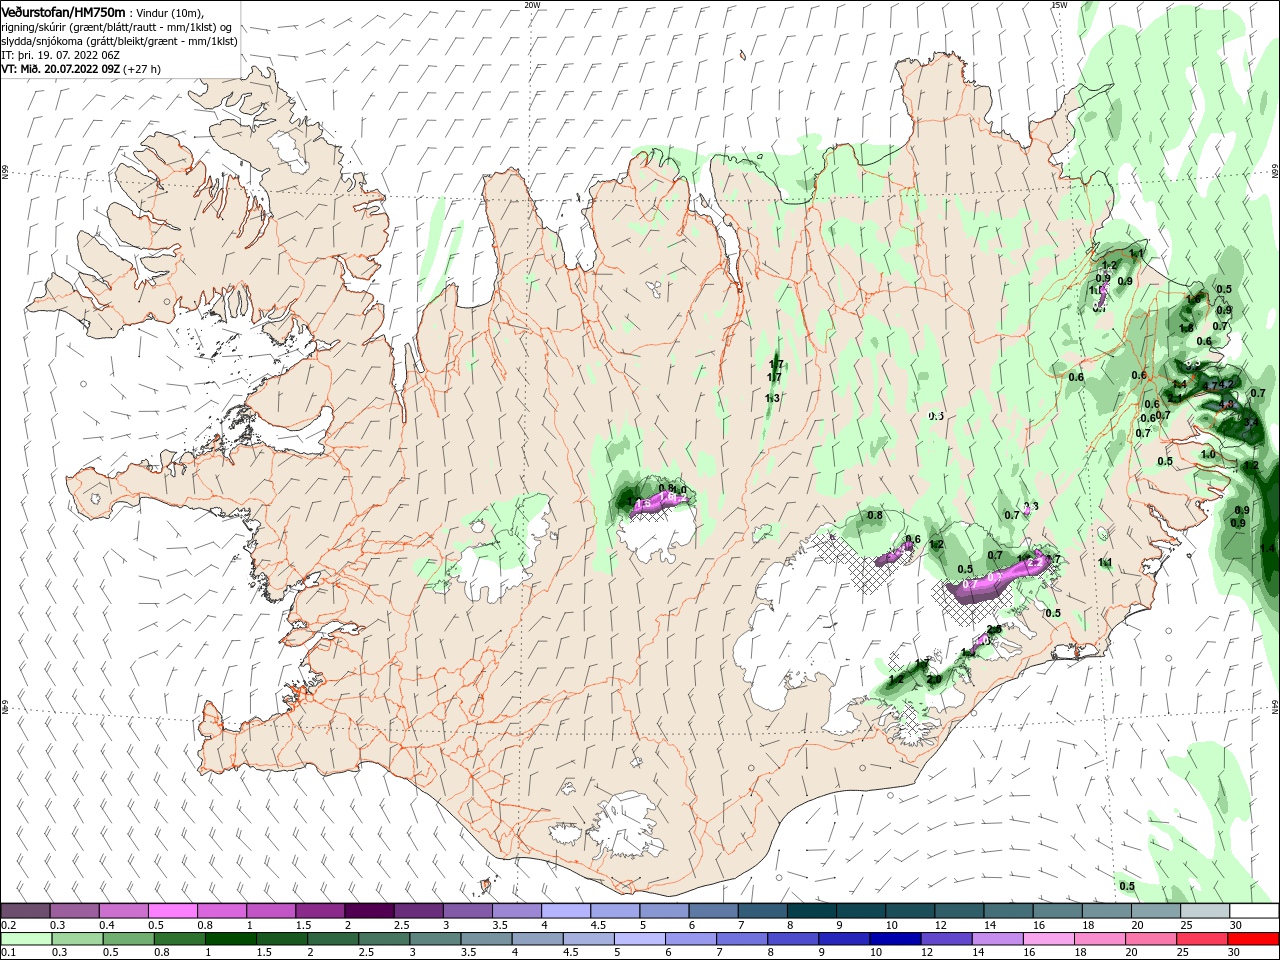1280x960 pixels.
Task: Click the Veðurstofan/HM750m title text
Action: click(x=63, y=11)
